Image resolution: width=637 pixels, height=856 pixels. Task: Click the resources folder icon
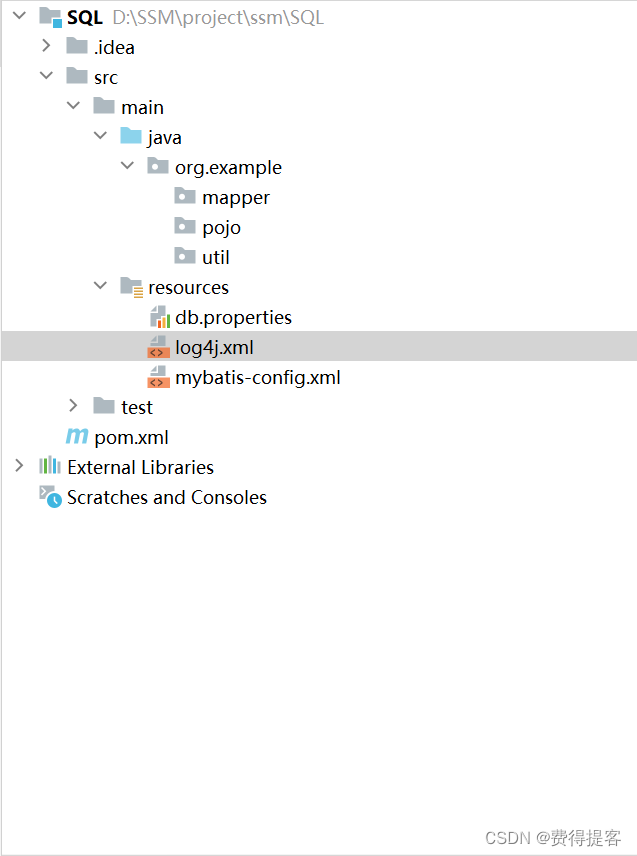point(131,287)
